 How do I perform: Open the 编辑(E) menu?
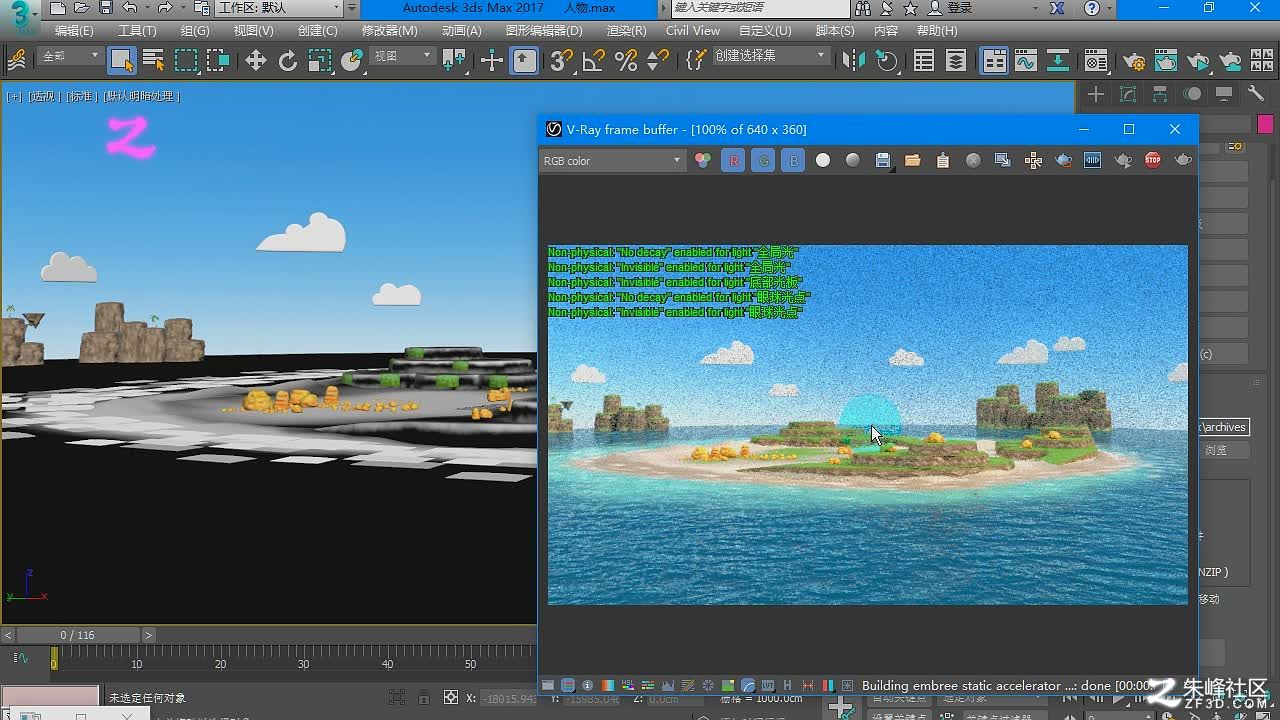[x=74, y=31]
